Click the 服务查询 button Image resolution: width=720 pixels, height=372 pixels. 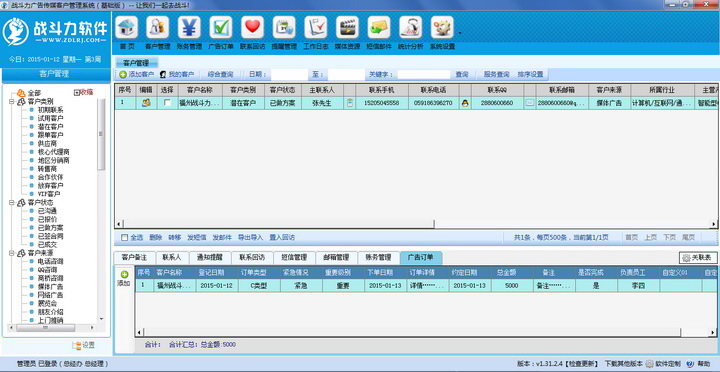coord(496,74)
